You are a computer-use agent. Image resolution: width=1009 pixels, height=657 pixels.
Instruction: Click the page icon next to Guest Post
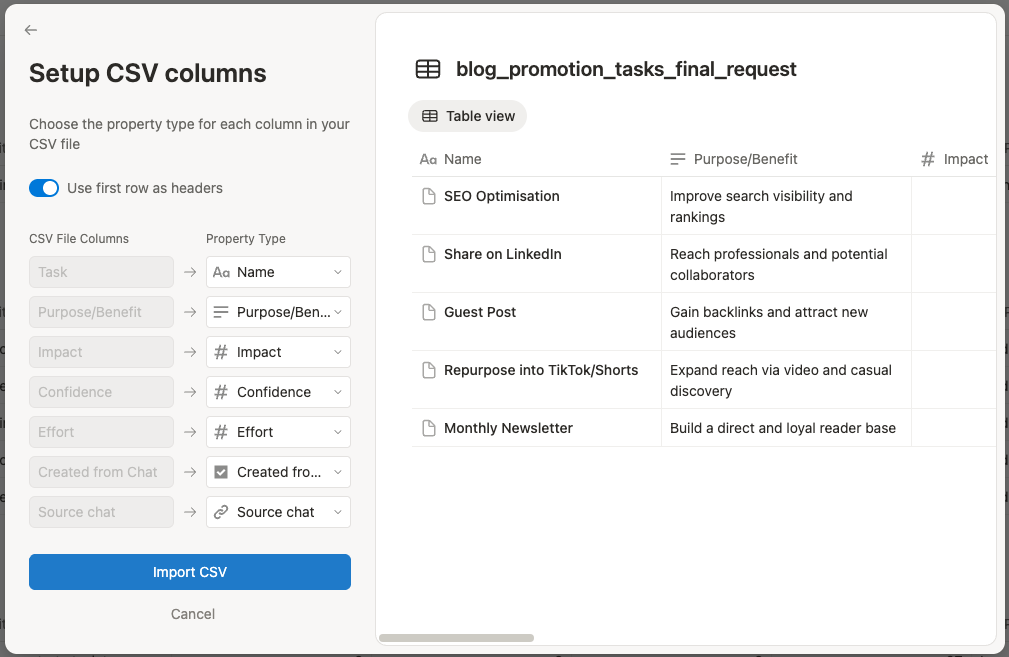[427, 312]
